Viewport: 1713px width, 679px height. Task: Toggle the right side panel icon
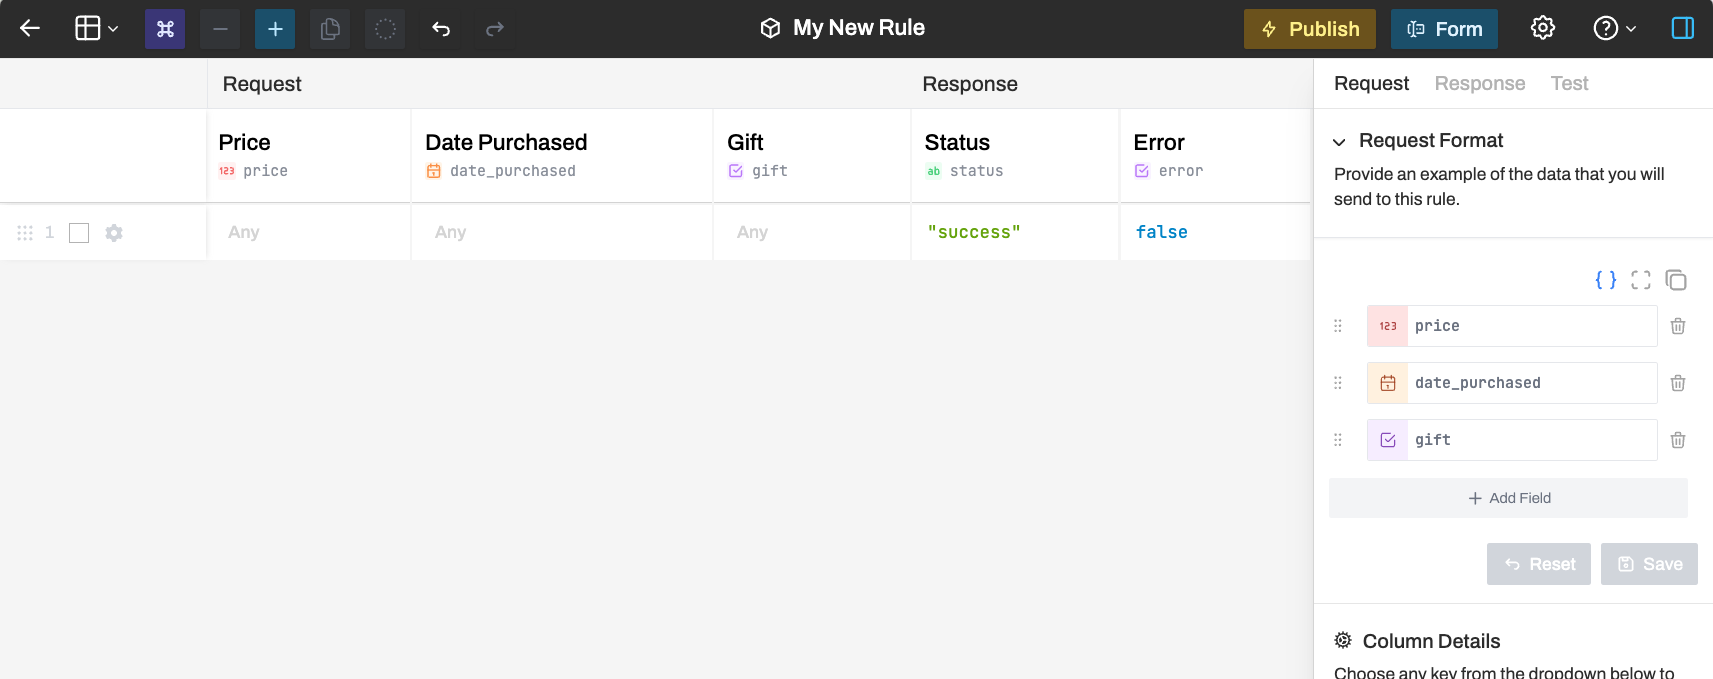[x=1683, y=29]
